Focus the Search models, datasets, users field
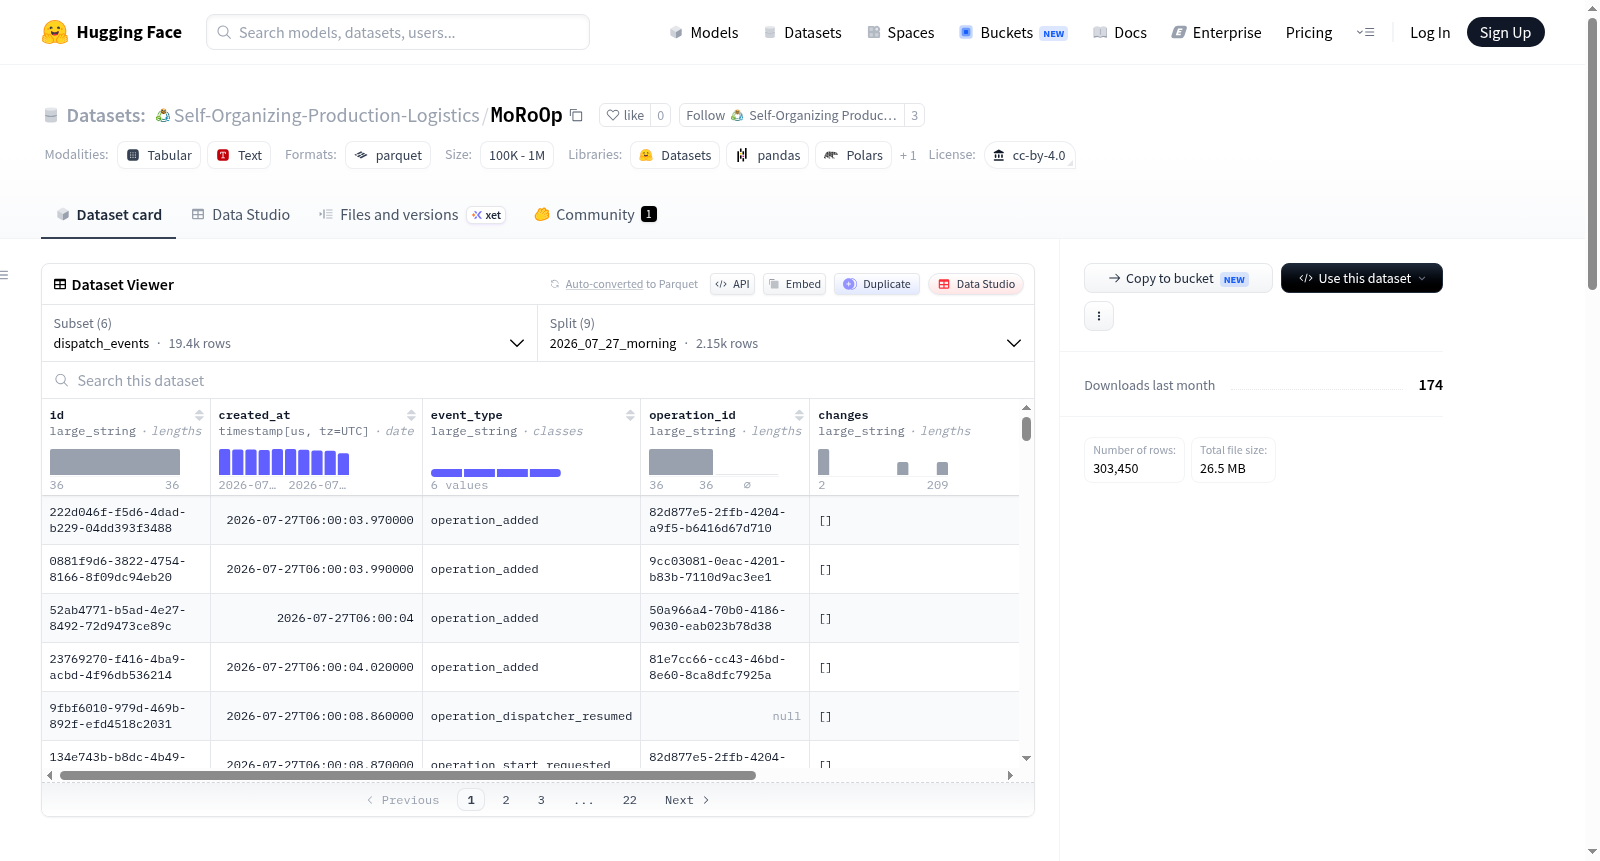The image size is (1600, 861). point(398,32)
